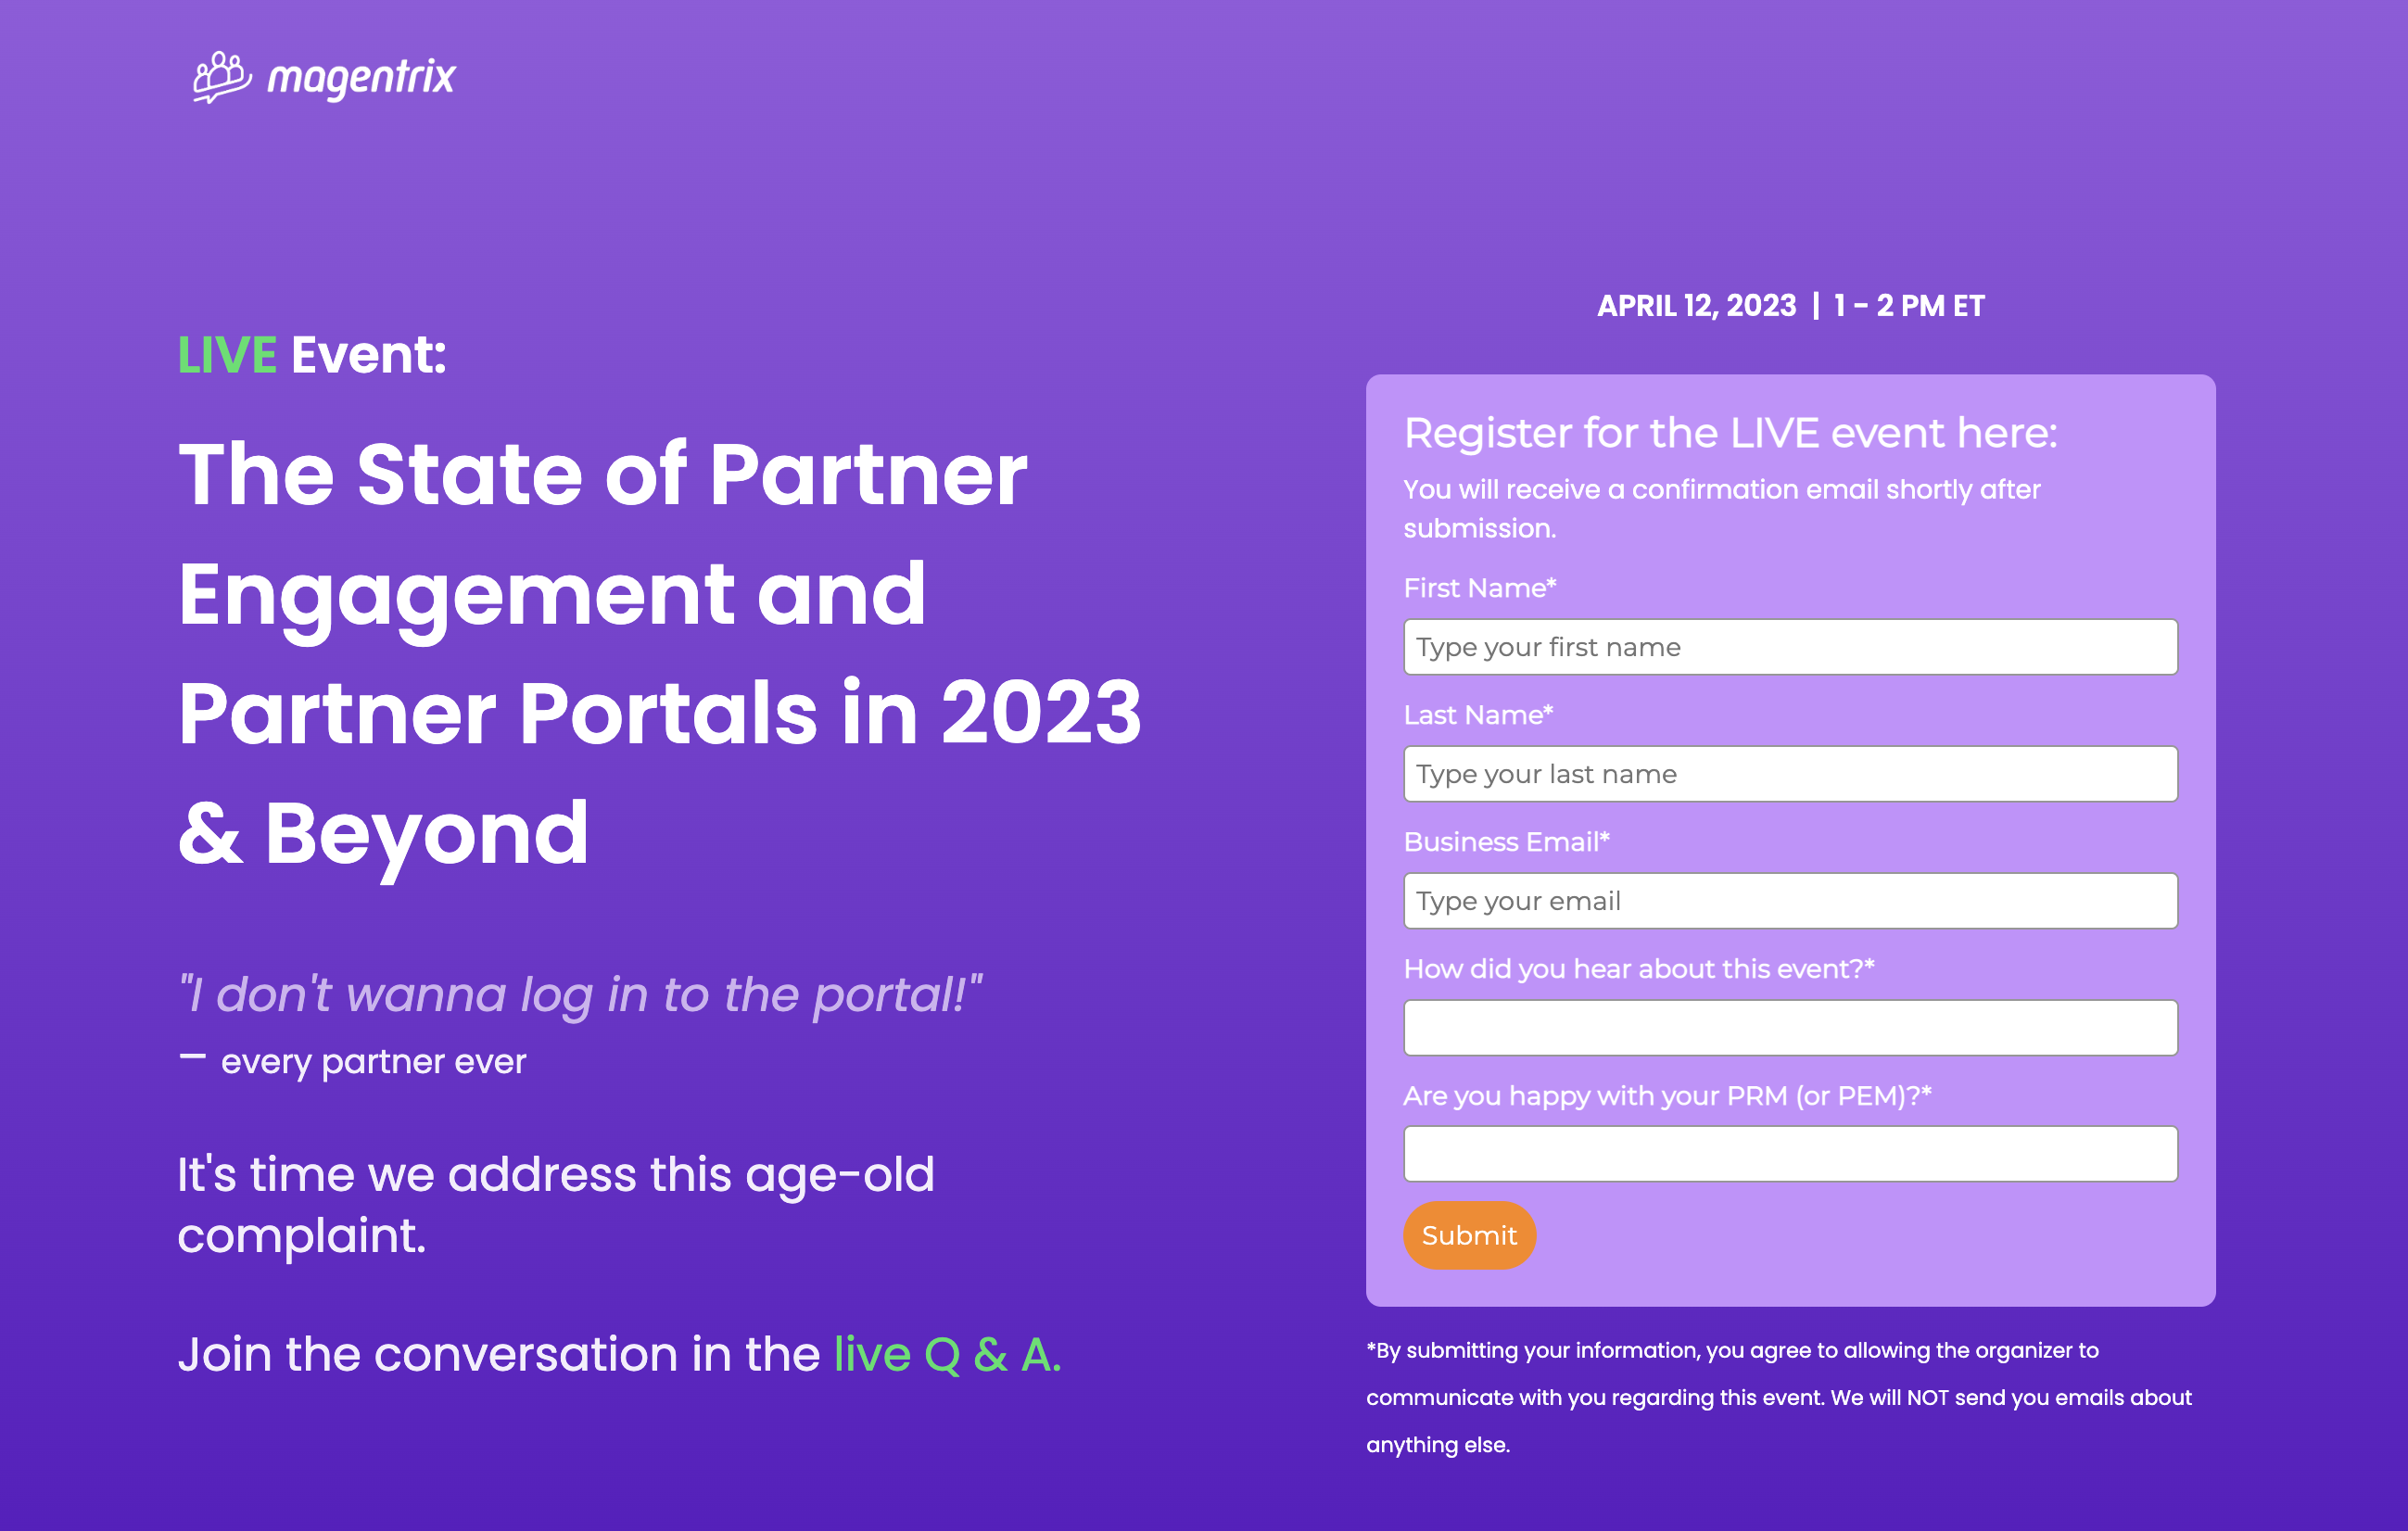2408x1531 pixels.
Task: Select the Business Email text box
Action: [x=1790, y=901]
